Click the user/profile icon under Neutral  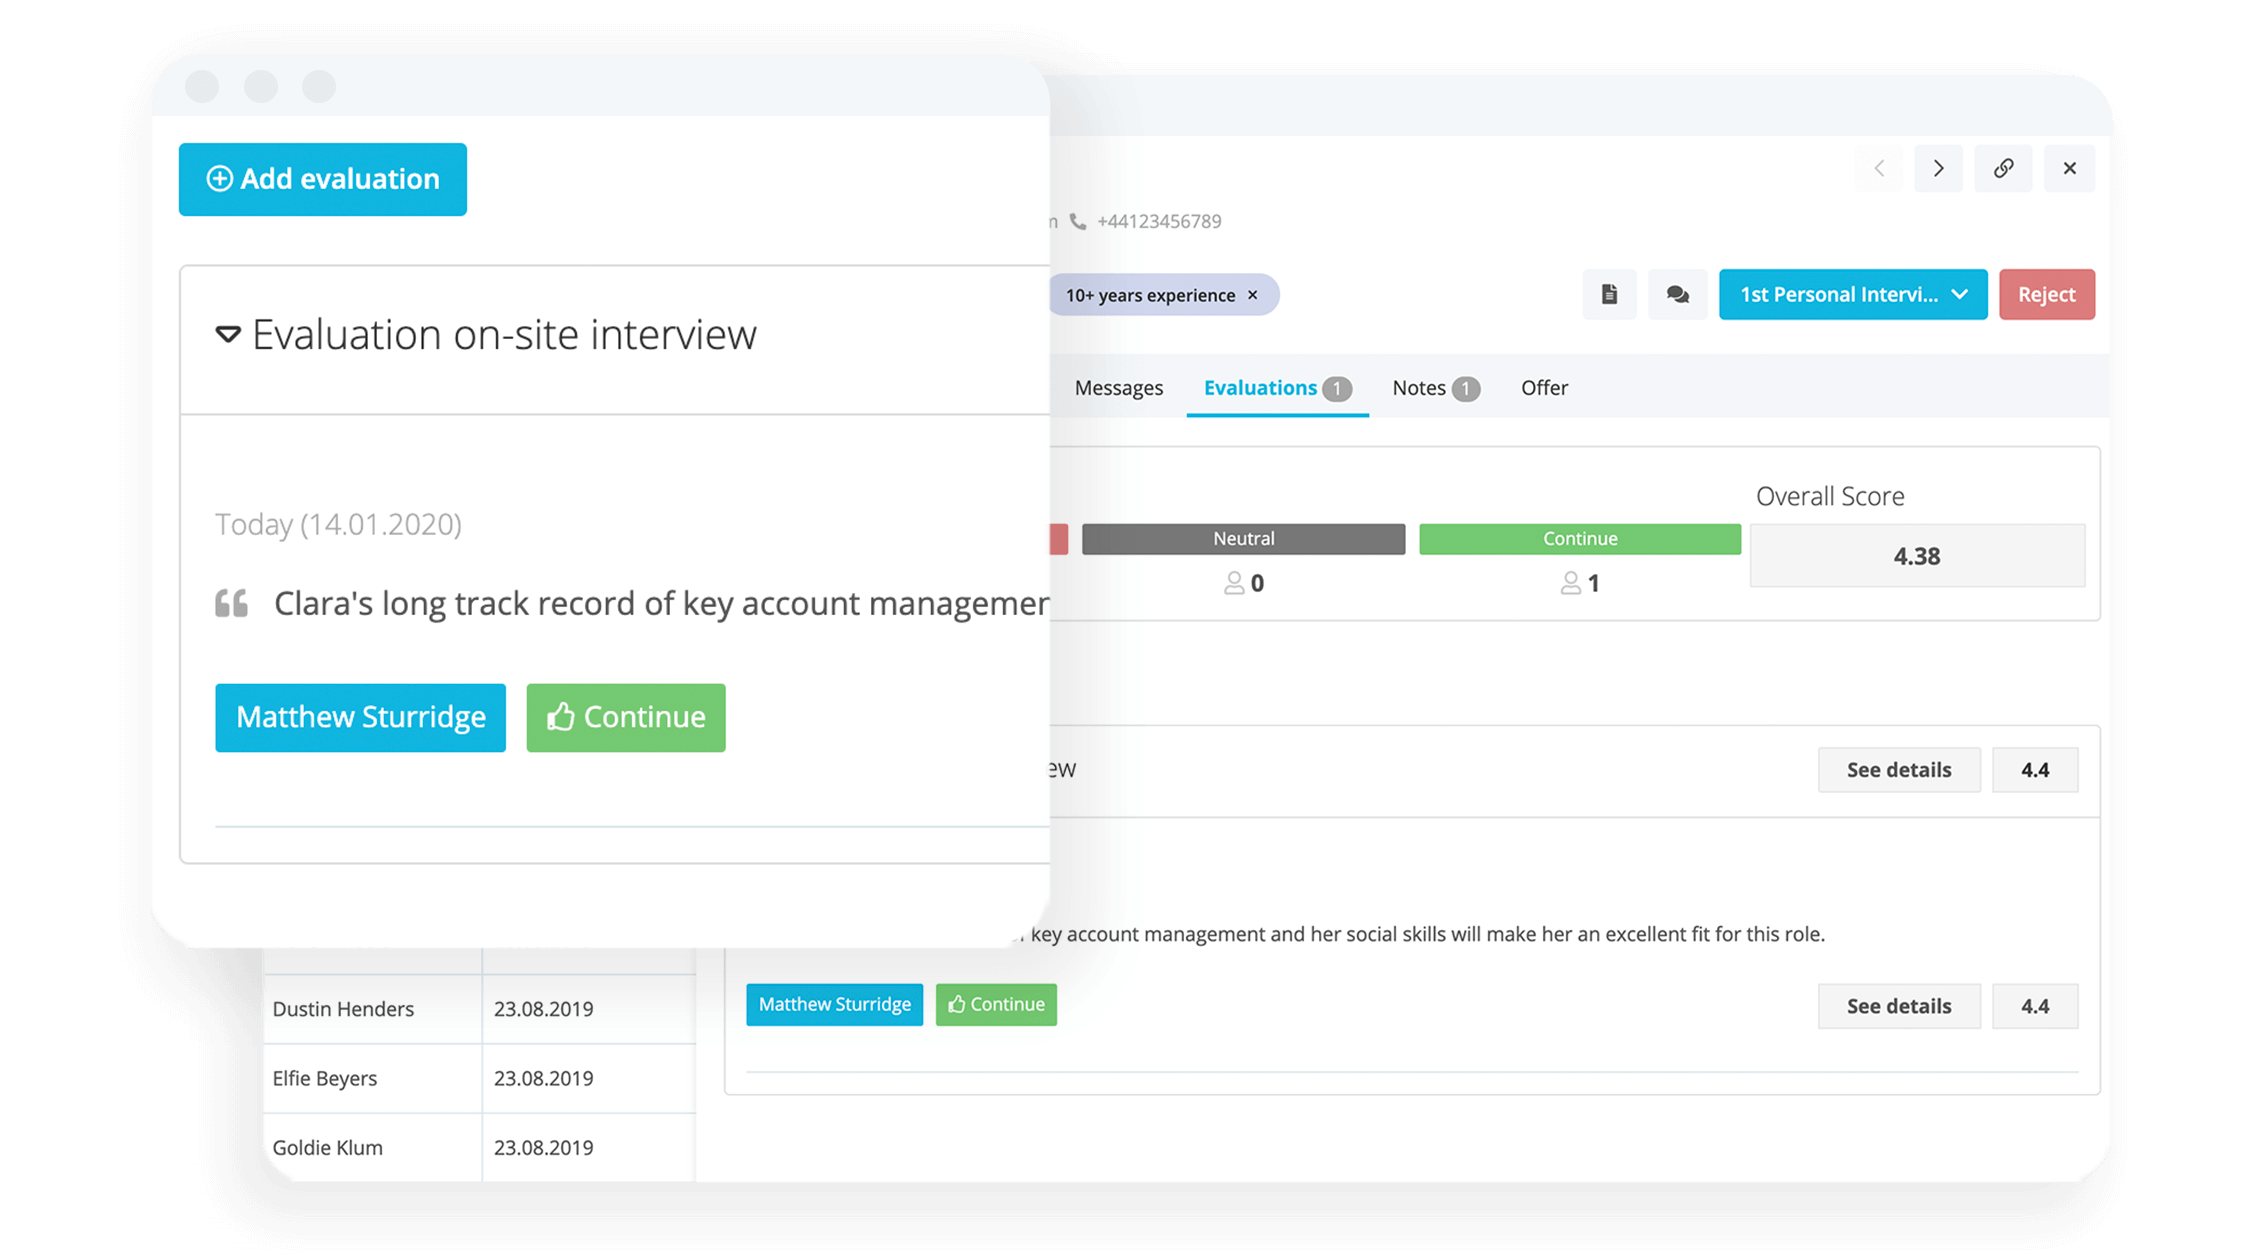click(x=1228, y=583)
